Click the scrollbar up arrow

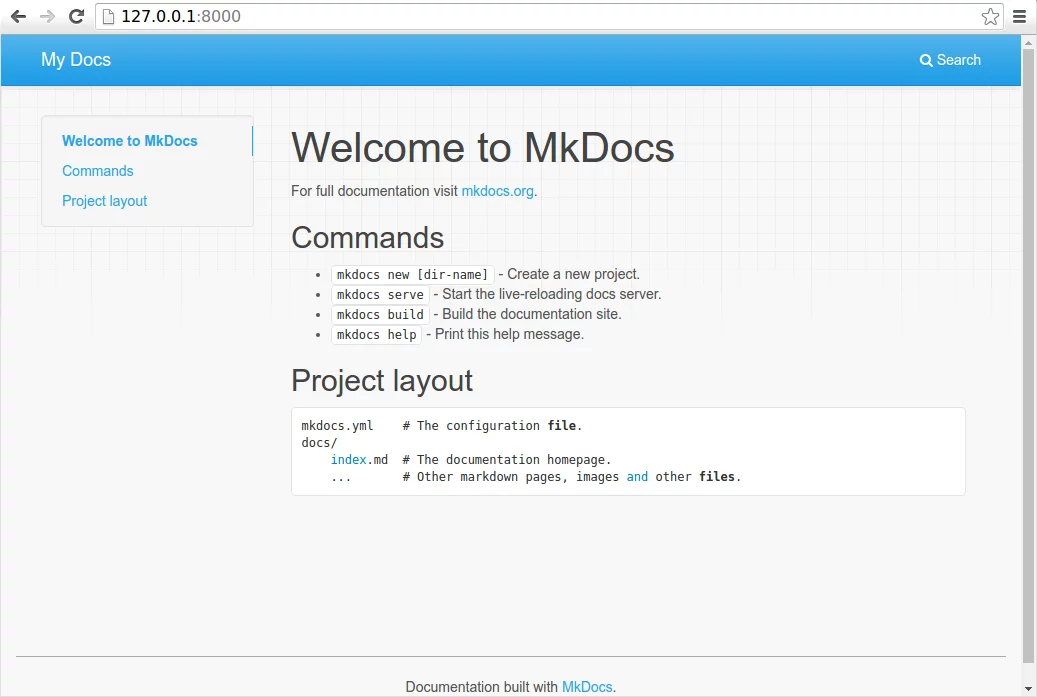coord(1028,41)
